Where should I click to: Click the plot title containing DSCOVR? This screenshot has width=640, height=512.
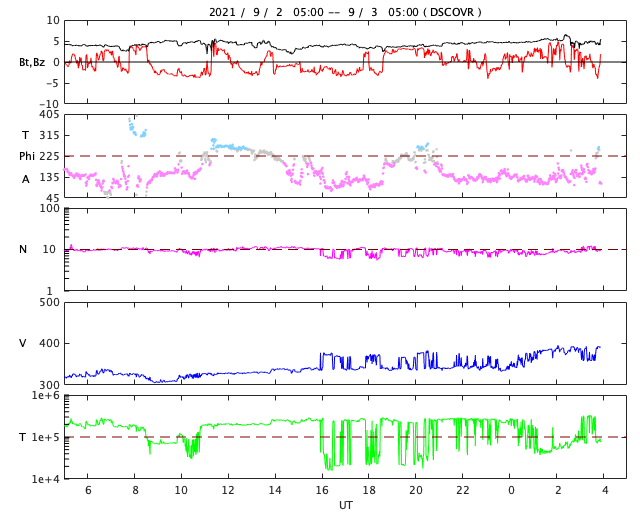(345, 12)
